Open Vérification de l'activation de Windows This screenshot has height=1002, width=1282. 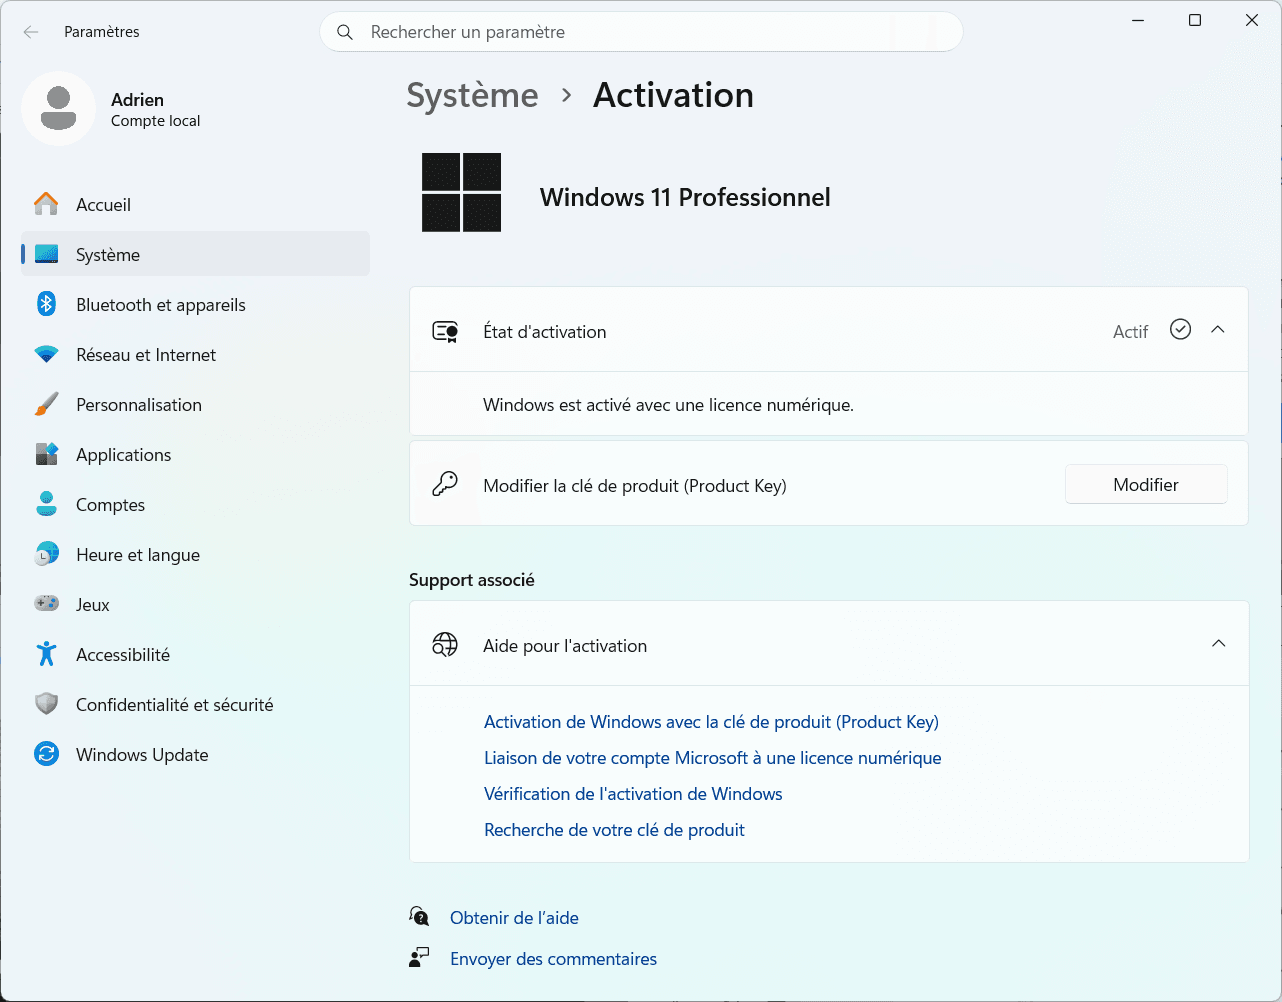[633, 794]
